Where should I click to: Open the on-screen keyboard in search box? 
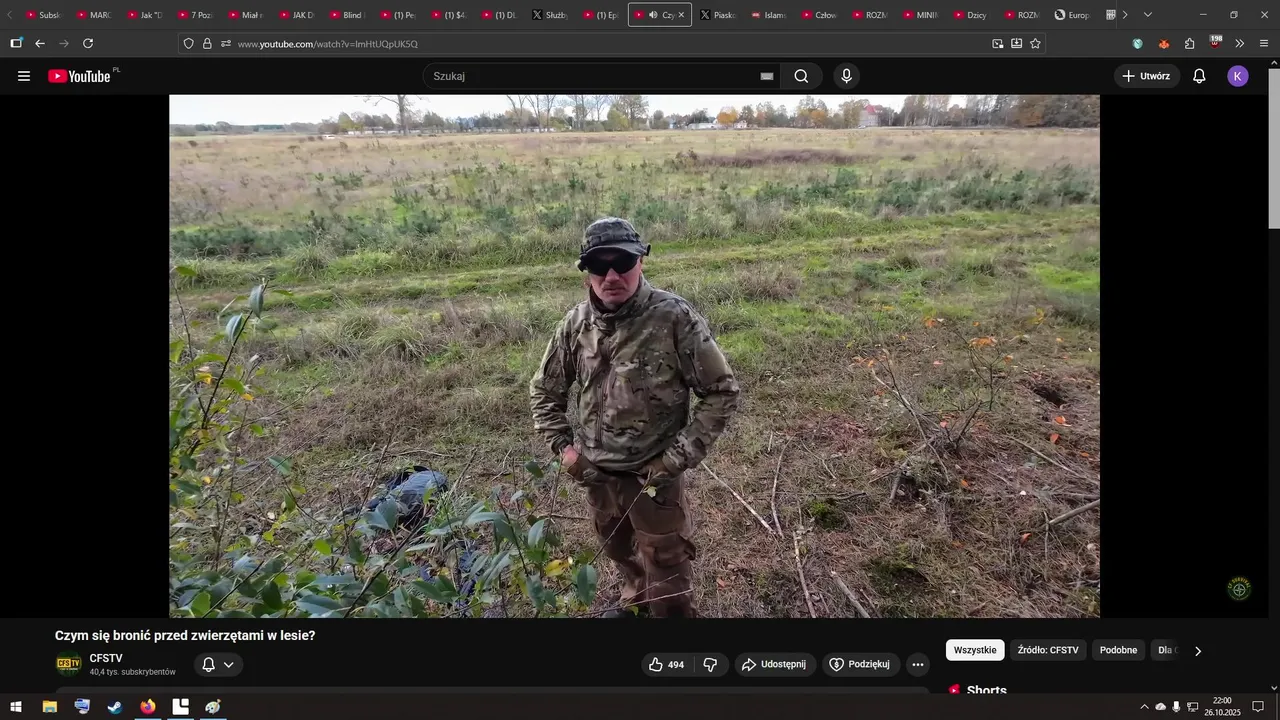[x=767, y=76]
